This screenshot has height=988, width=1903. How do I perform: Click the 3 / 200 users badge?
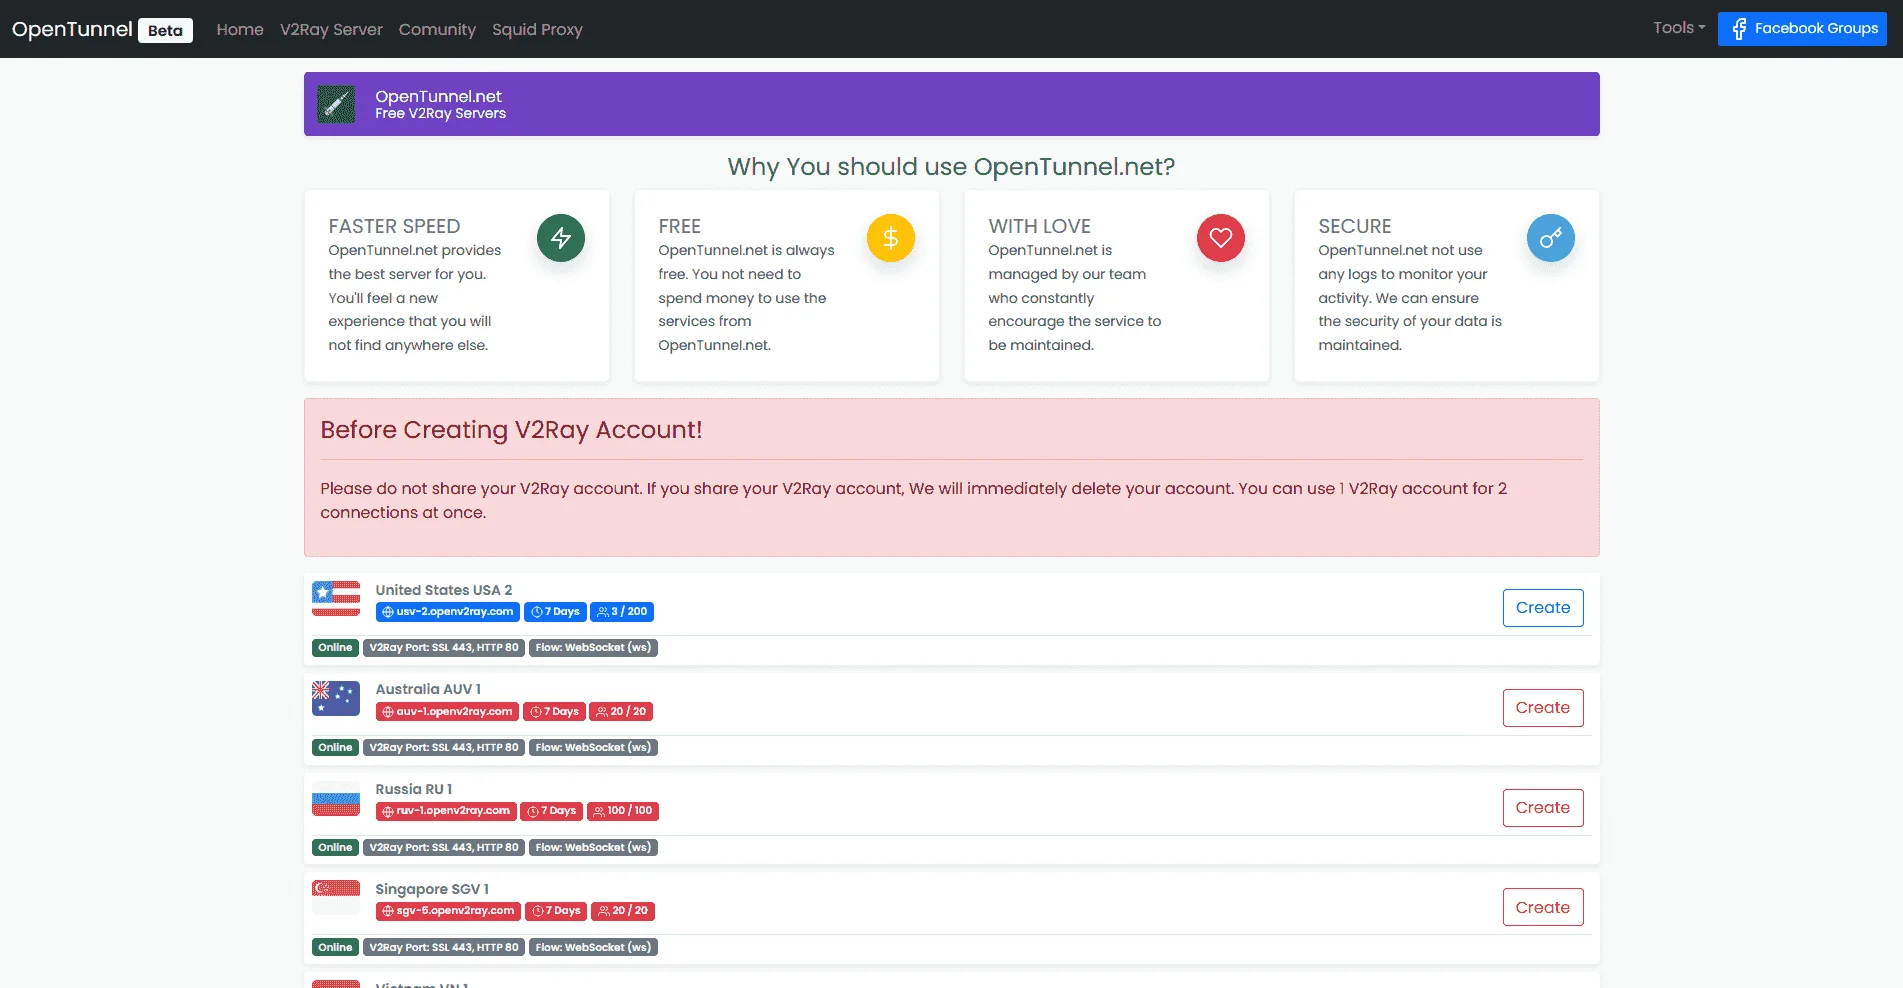pos(622,612)
